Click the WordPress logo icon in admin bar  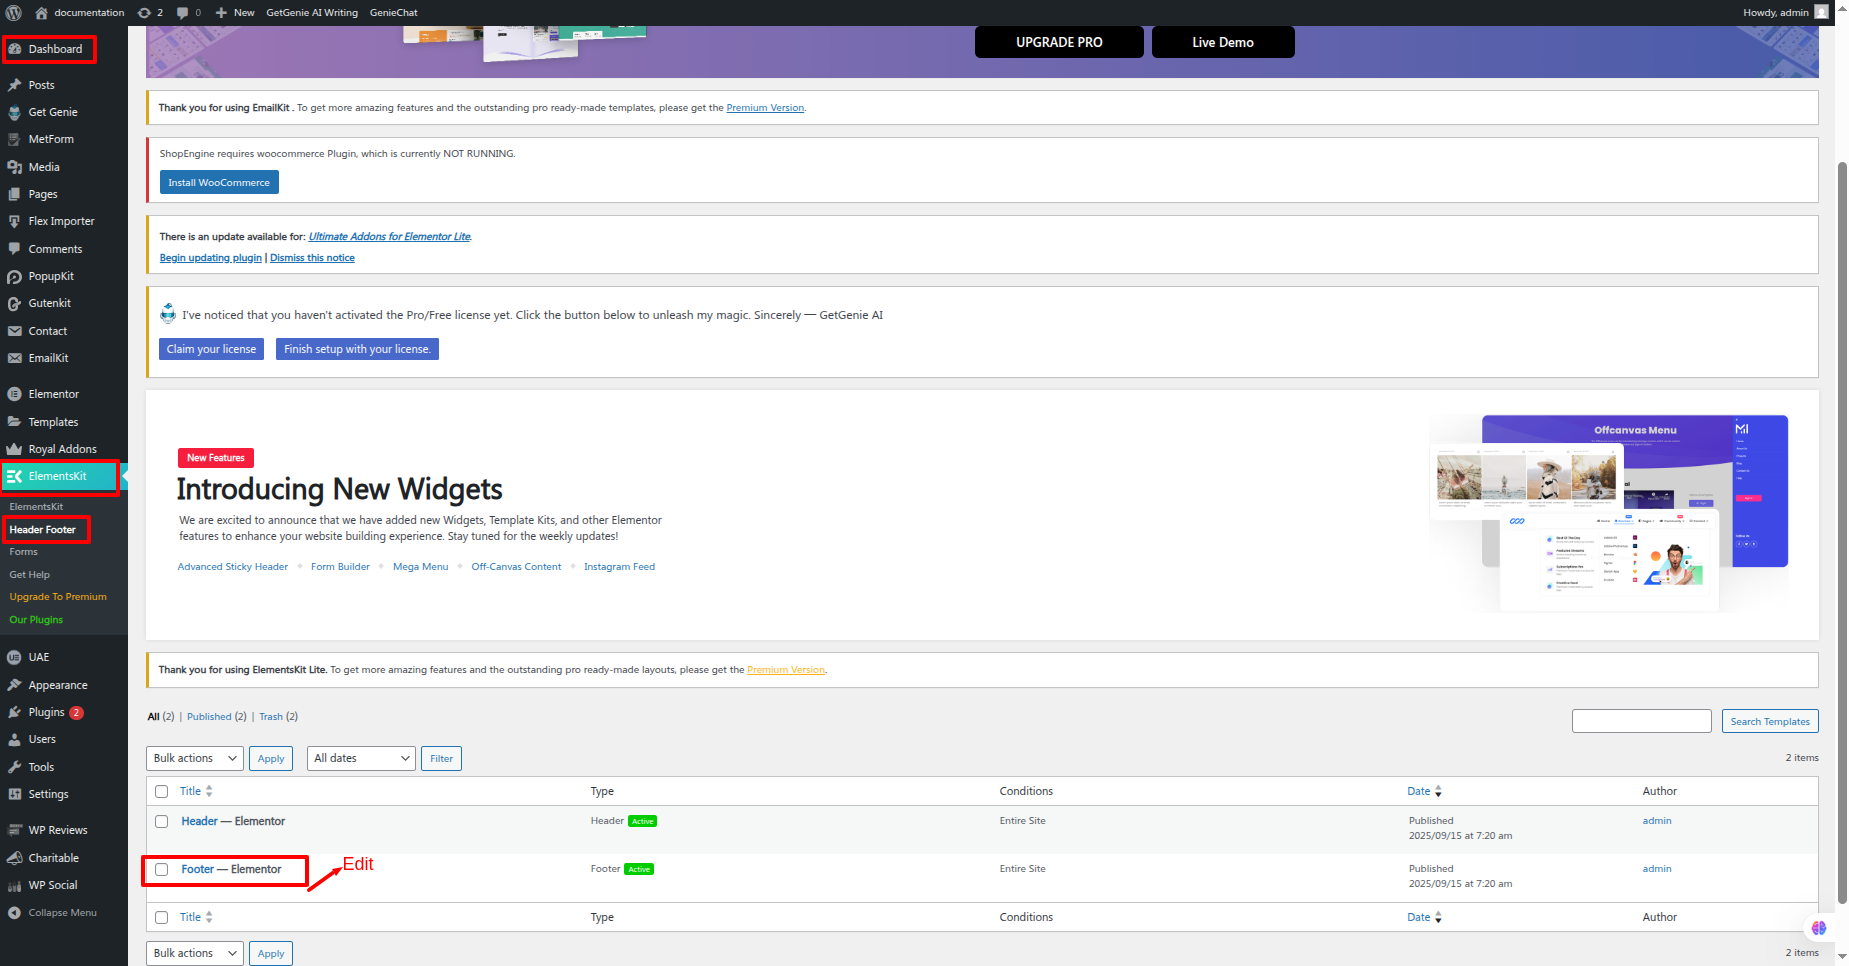point(14,13)
